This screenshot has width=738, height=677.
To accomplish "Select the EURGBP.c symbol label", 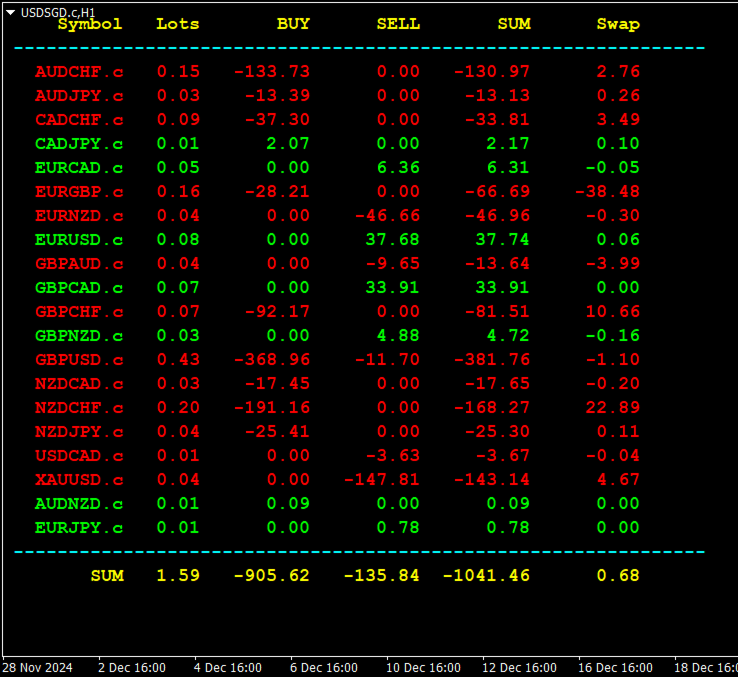I will (x=79, y=192).
